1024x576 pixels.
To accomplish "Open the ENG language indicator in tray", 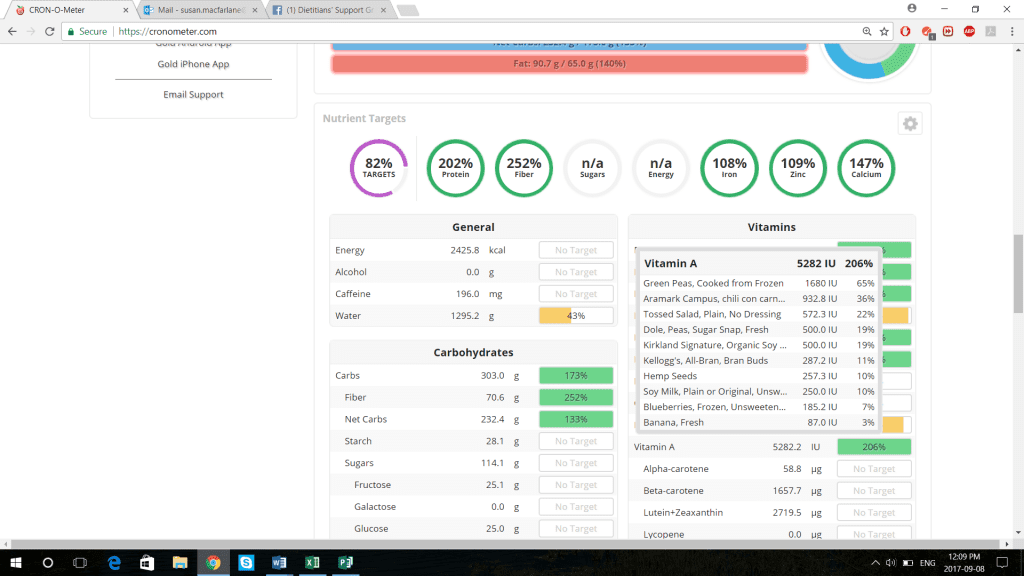I will point(927,563).
